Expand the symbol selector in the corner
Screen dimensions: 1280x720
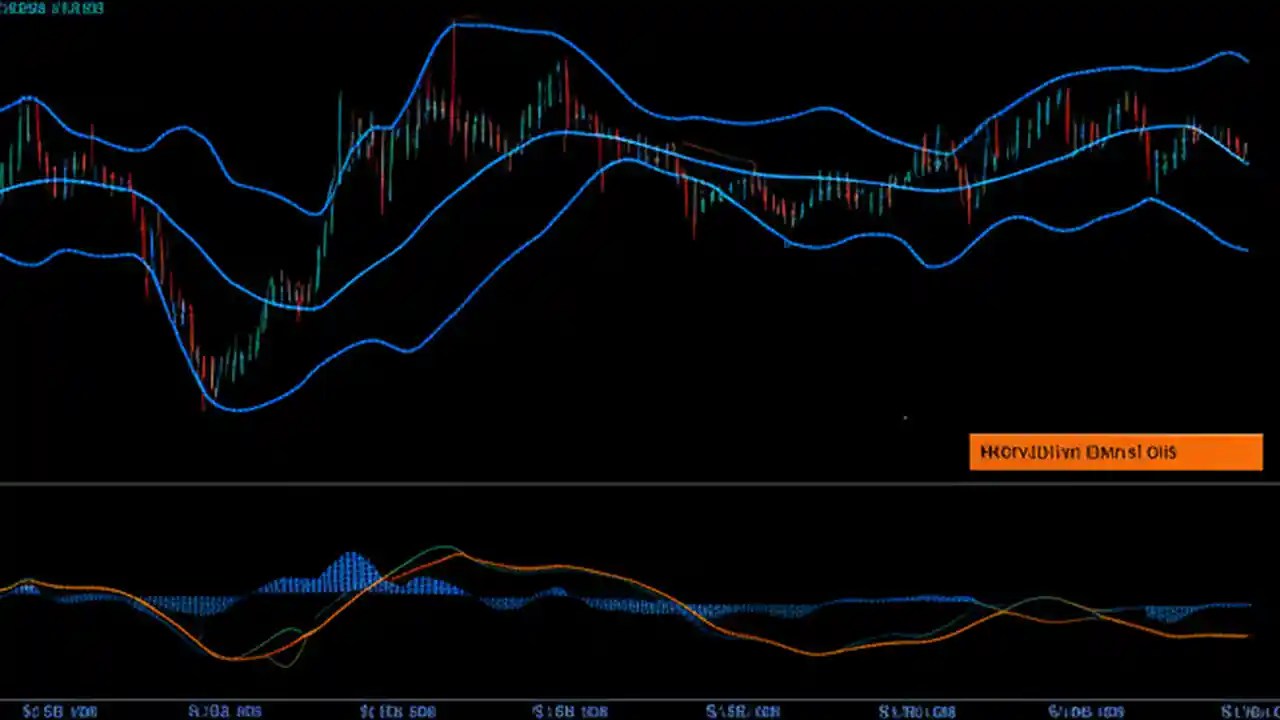[x=50, y=9]
